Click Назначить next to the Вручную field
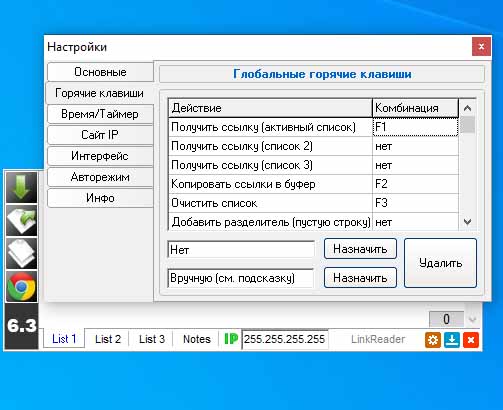 click(x=360, y=278)
